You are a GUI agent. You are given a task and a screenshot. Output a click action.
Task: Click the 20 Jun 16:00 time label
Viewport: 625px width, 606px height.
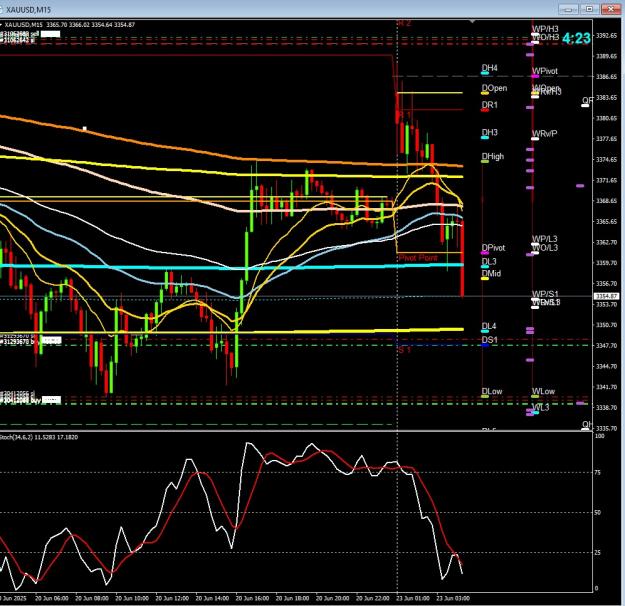coord(252,598)
